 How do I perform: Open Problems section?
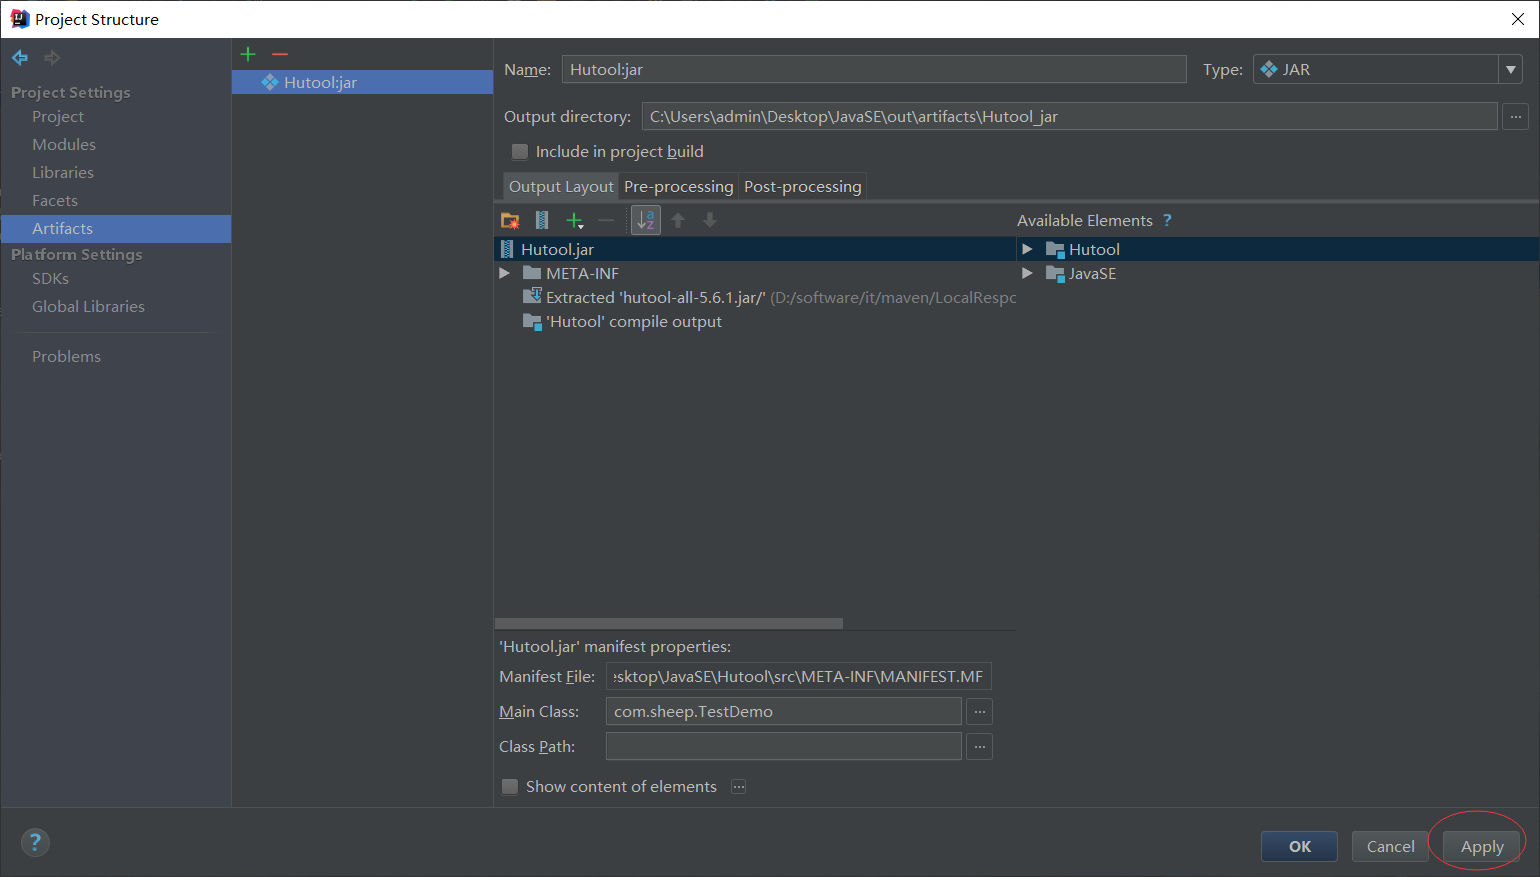[66, 357]
